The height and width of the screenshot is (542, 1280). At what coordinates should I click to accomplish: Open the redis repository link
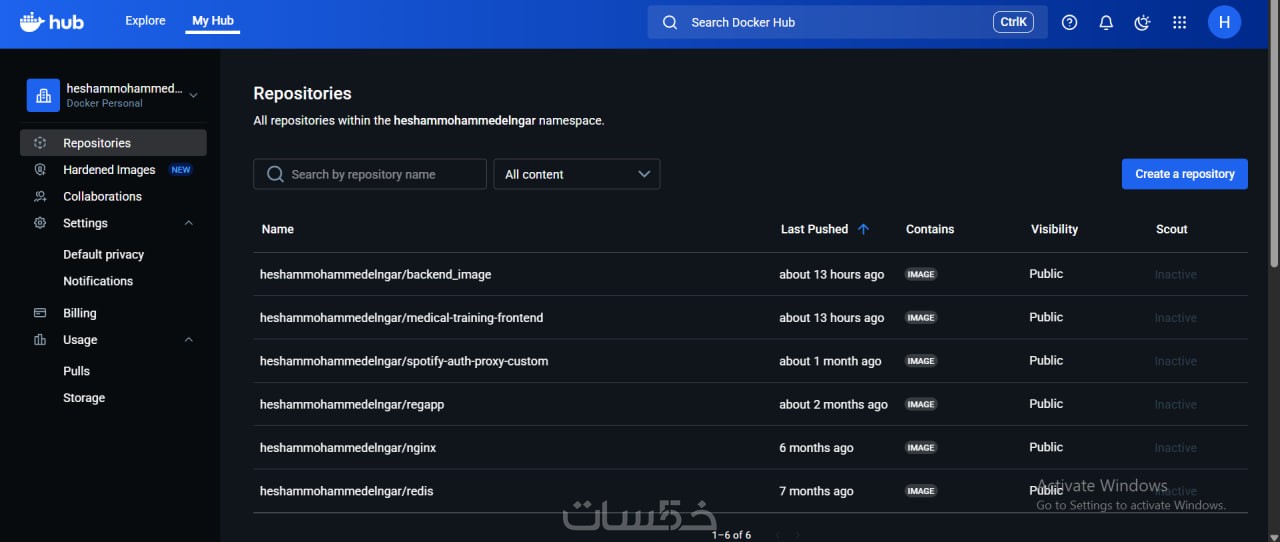tap(346, 491)
